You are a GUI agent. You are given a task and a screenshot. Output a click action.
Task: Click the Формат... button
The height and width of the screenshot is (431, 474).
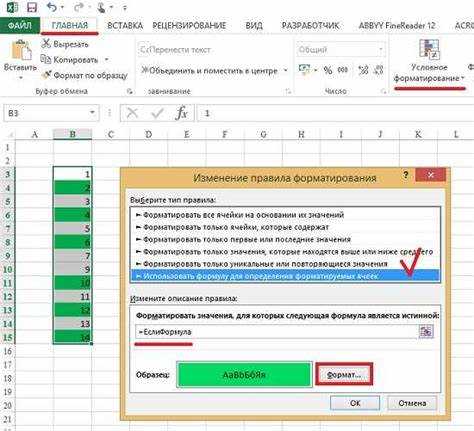[344, 375]
